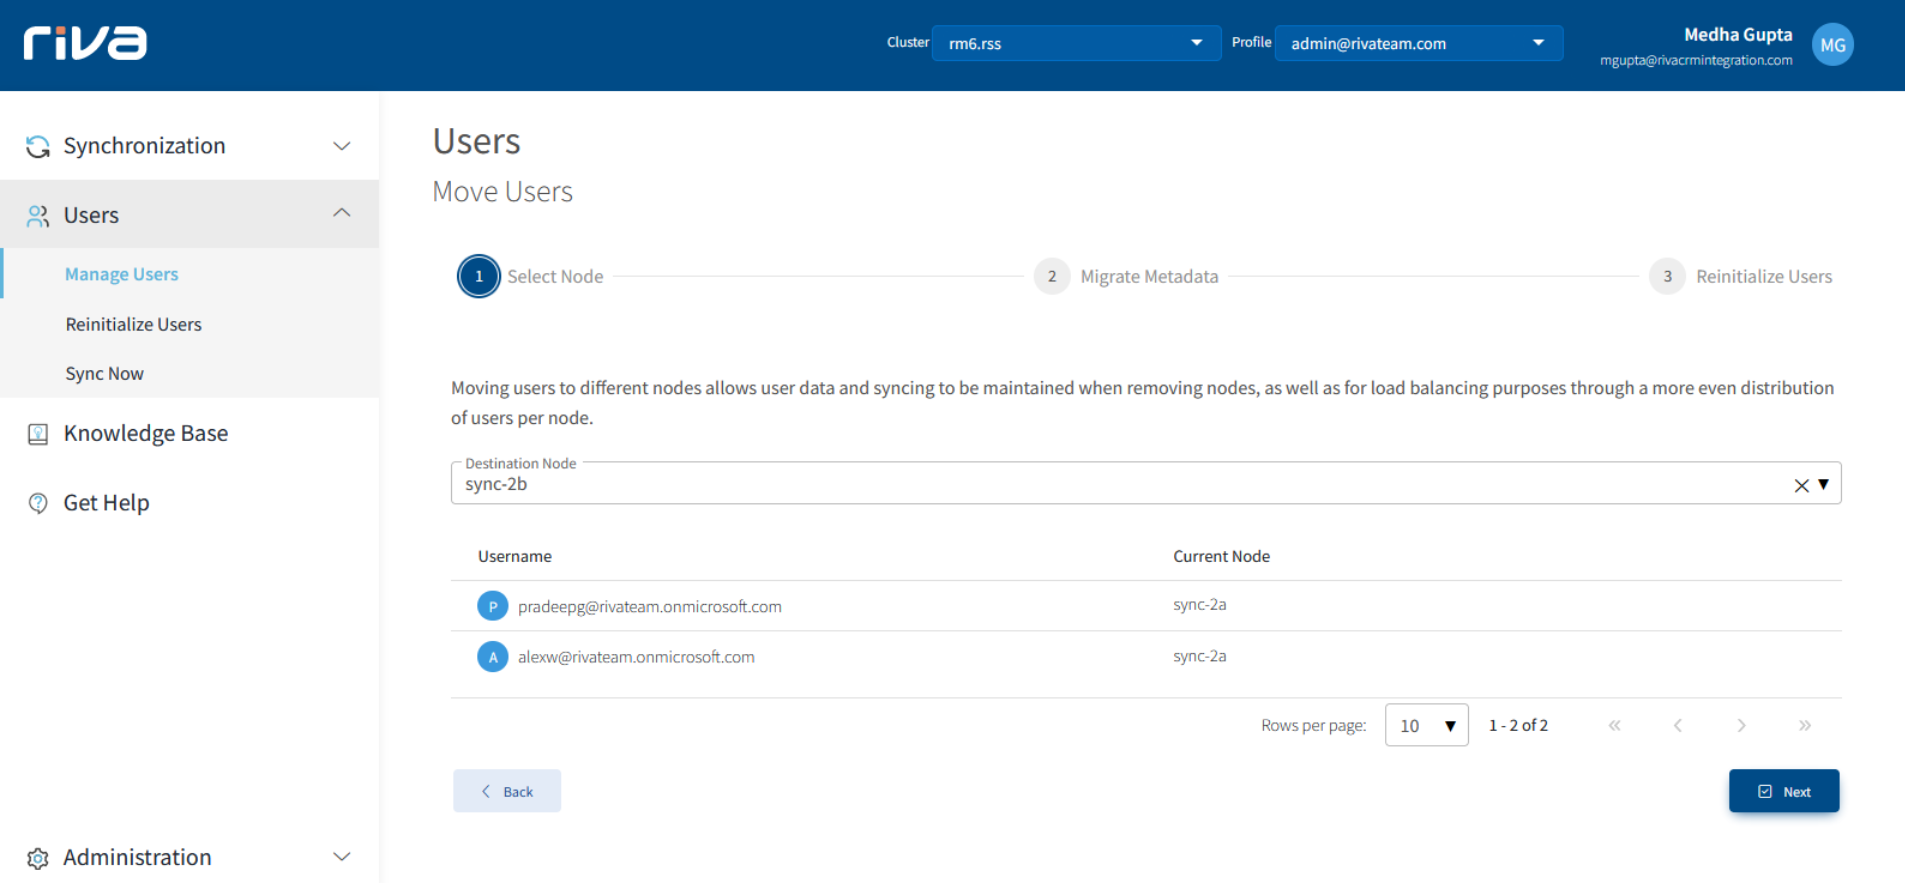Screen dimensions: 1905x883
Task: Expand the Administration section chevron
Action: [342, 857]
